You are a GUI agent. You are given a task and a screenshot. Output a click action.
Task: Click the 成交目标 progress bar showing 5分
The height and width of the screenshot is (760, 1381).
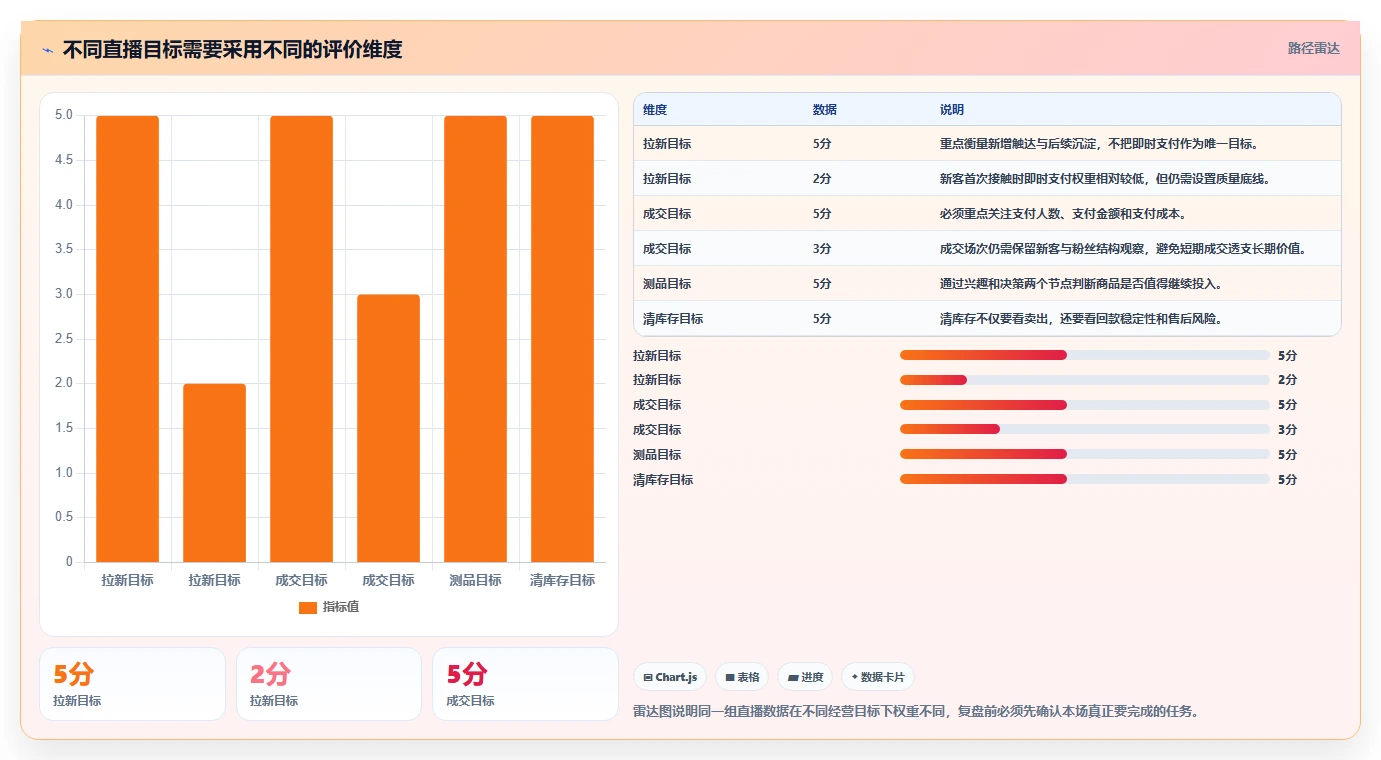1084,405
